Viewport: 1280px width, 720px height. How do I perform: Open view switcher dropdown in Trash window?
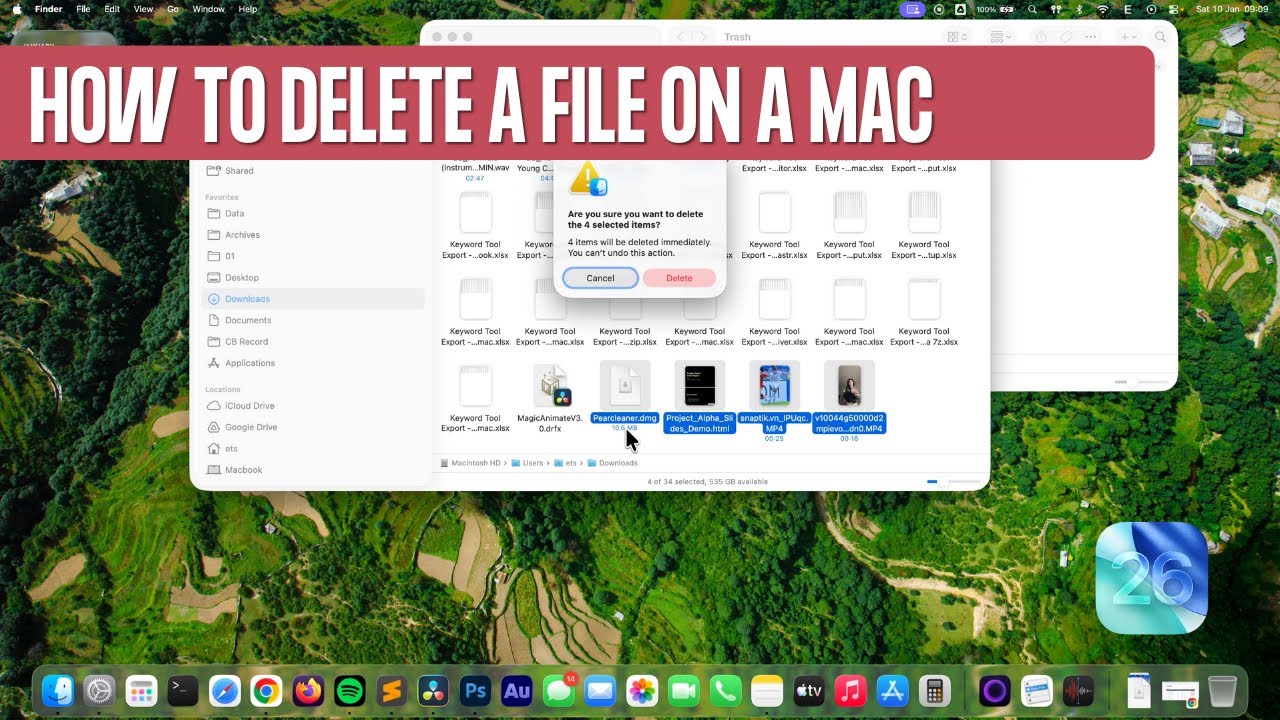957,37
